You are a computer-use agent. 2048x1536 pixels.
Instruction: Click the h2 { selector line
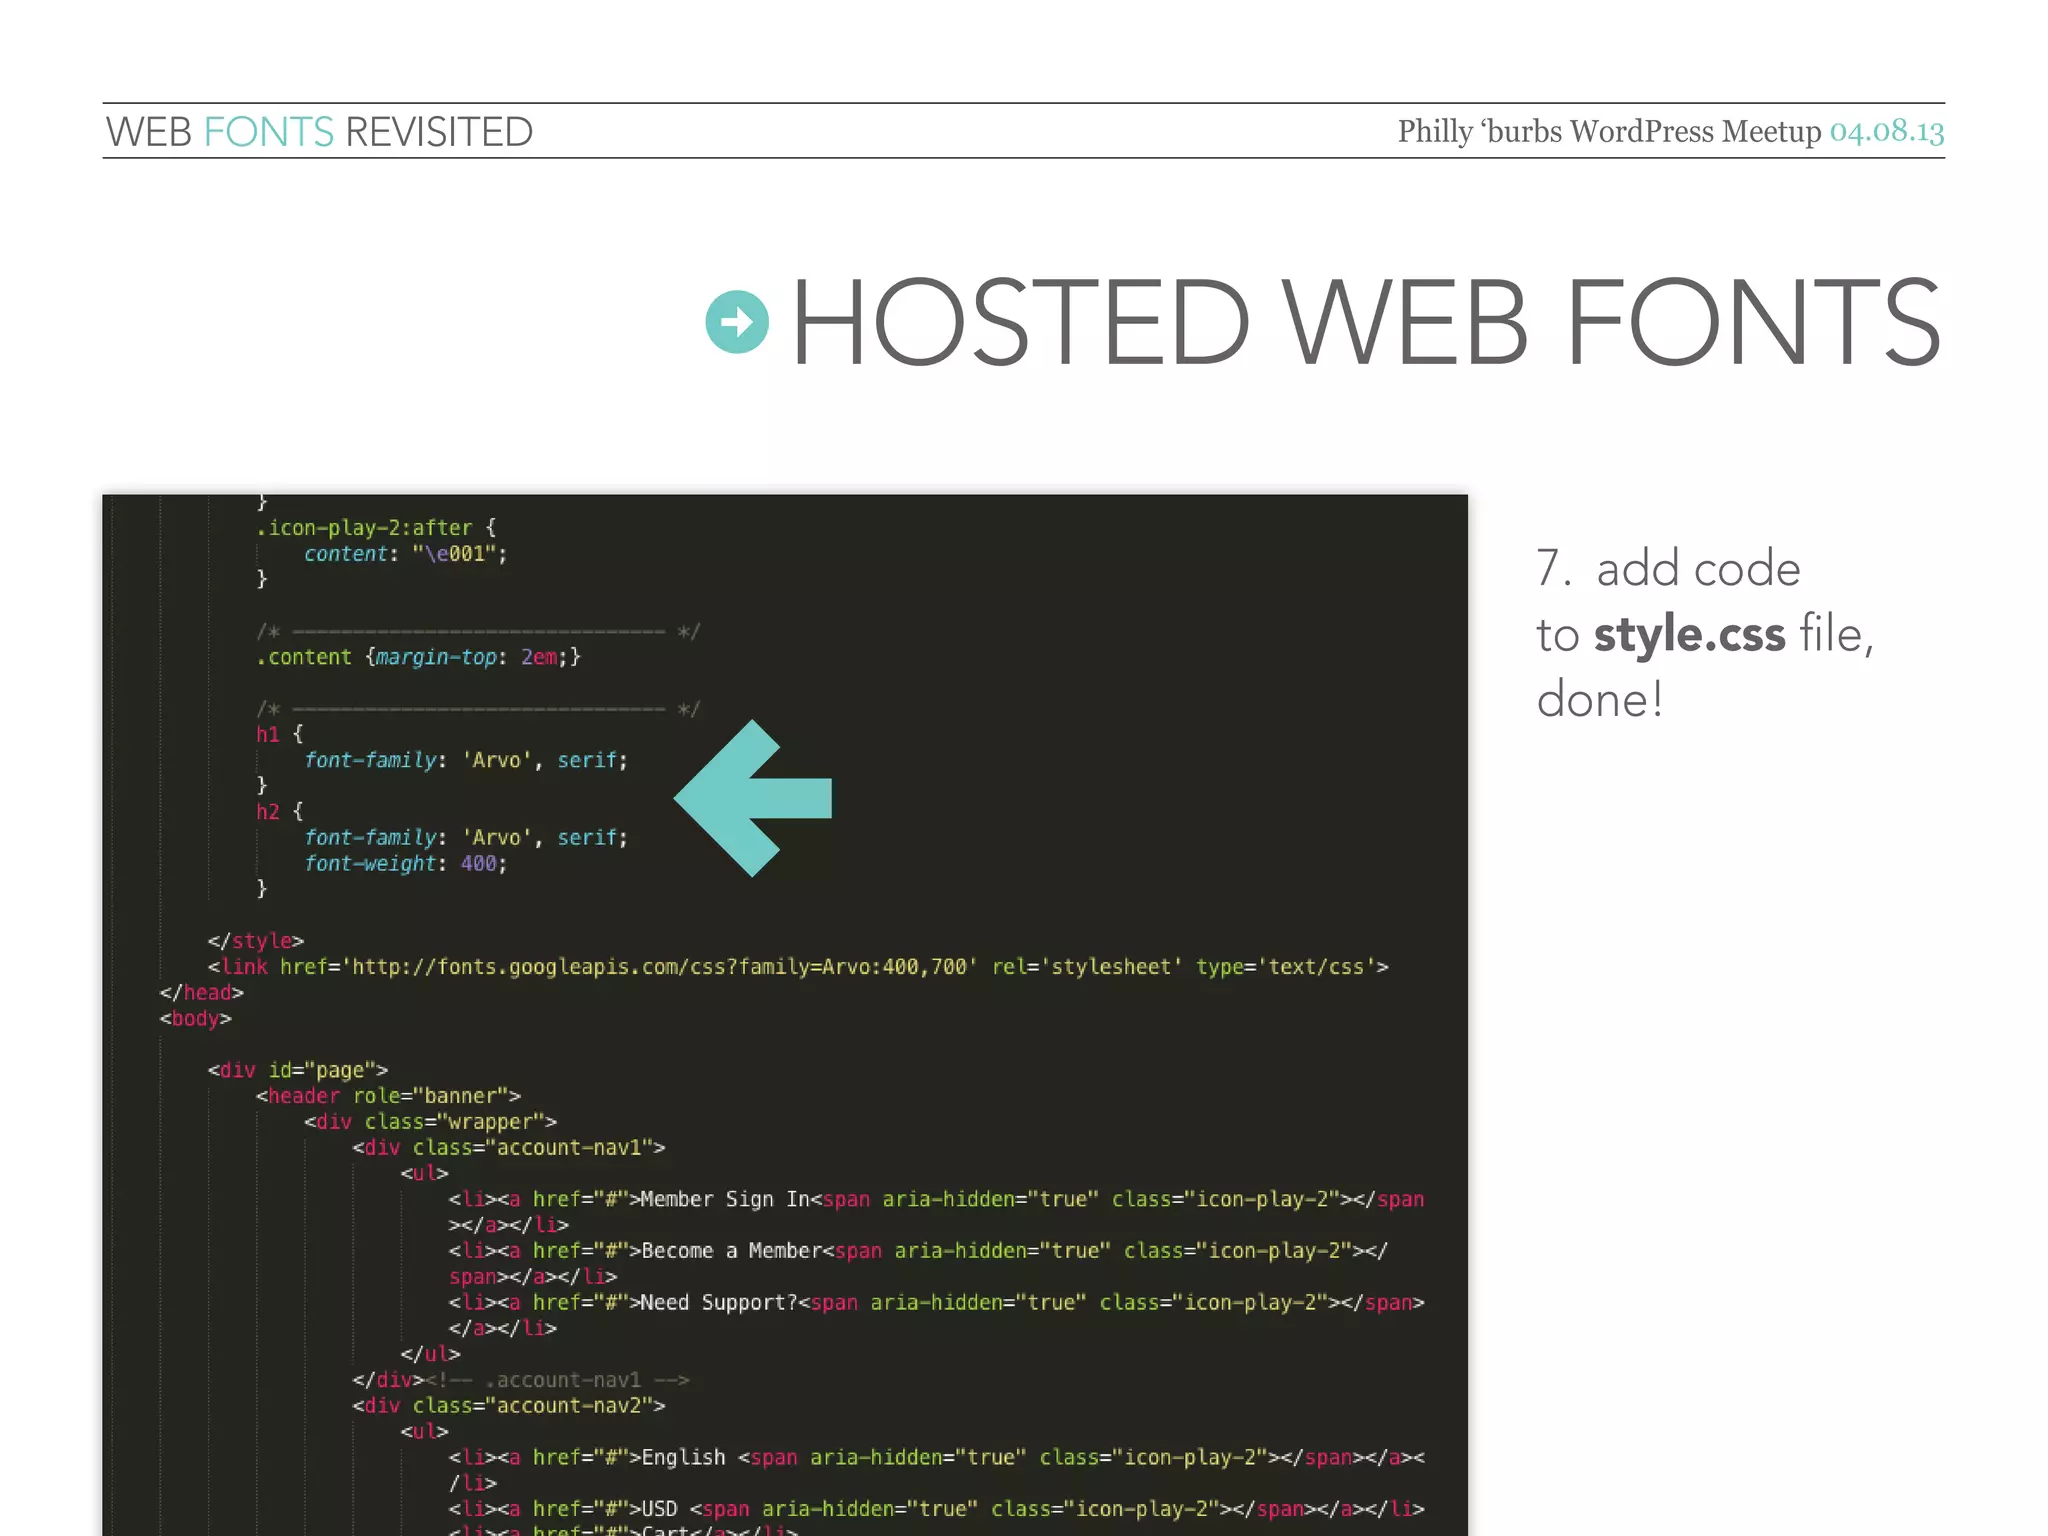279,811
